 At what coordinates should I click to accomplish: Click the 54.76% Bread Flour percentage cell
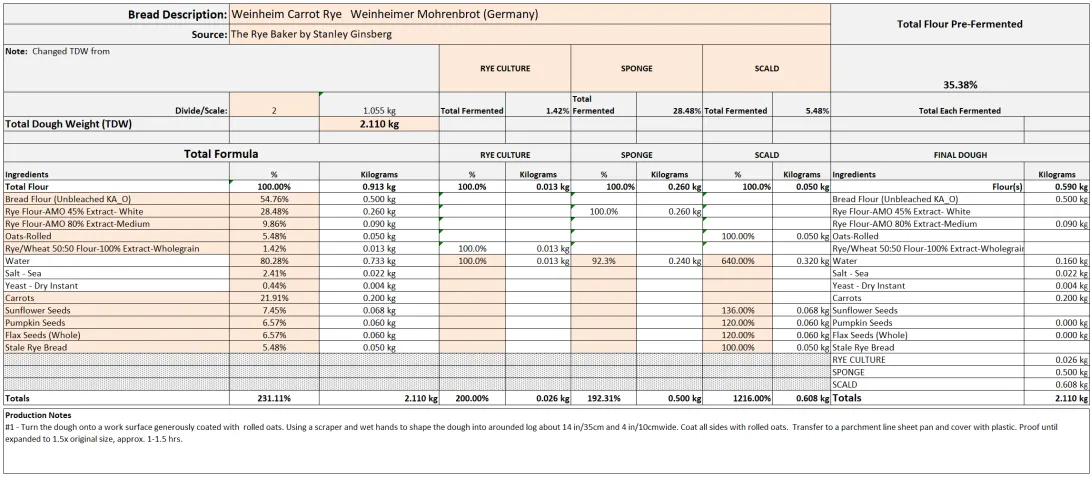[274, 199]
